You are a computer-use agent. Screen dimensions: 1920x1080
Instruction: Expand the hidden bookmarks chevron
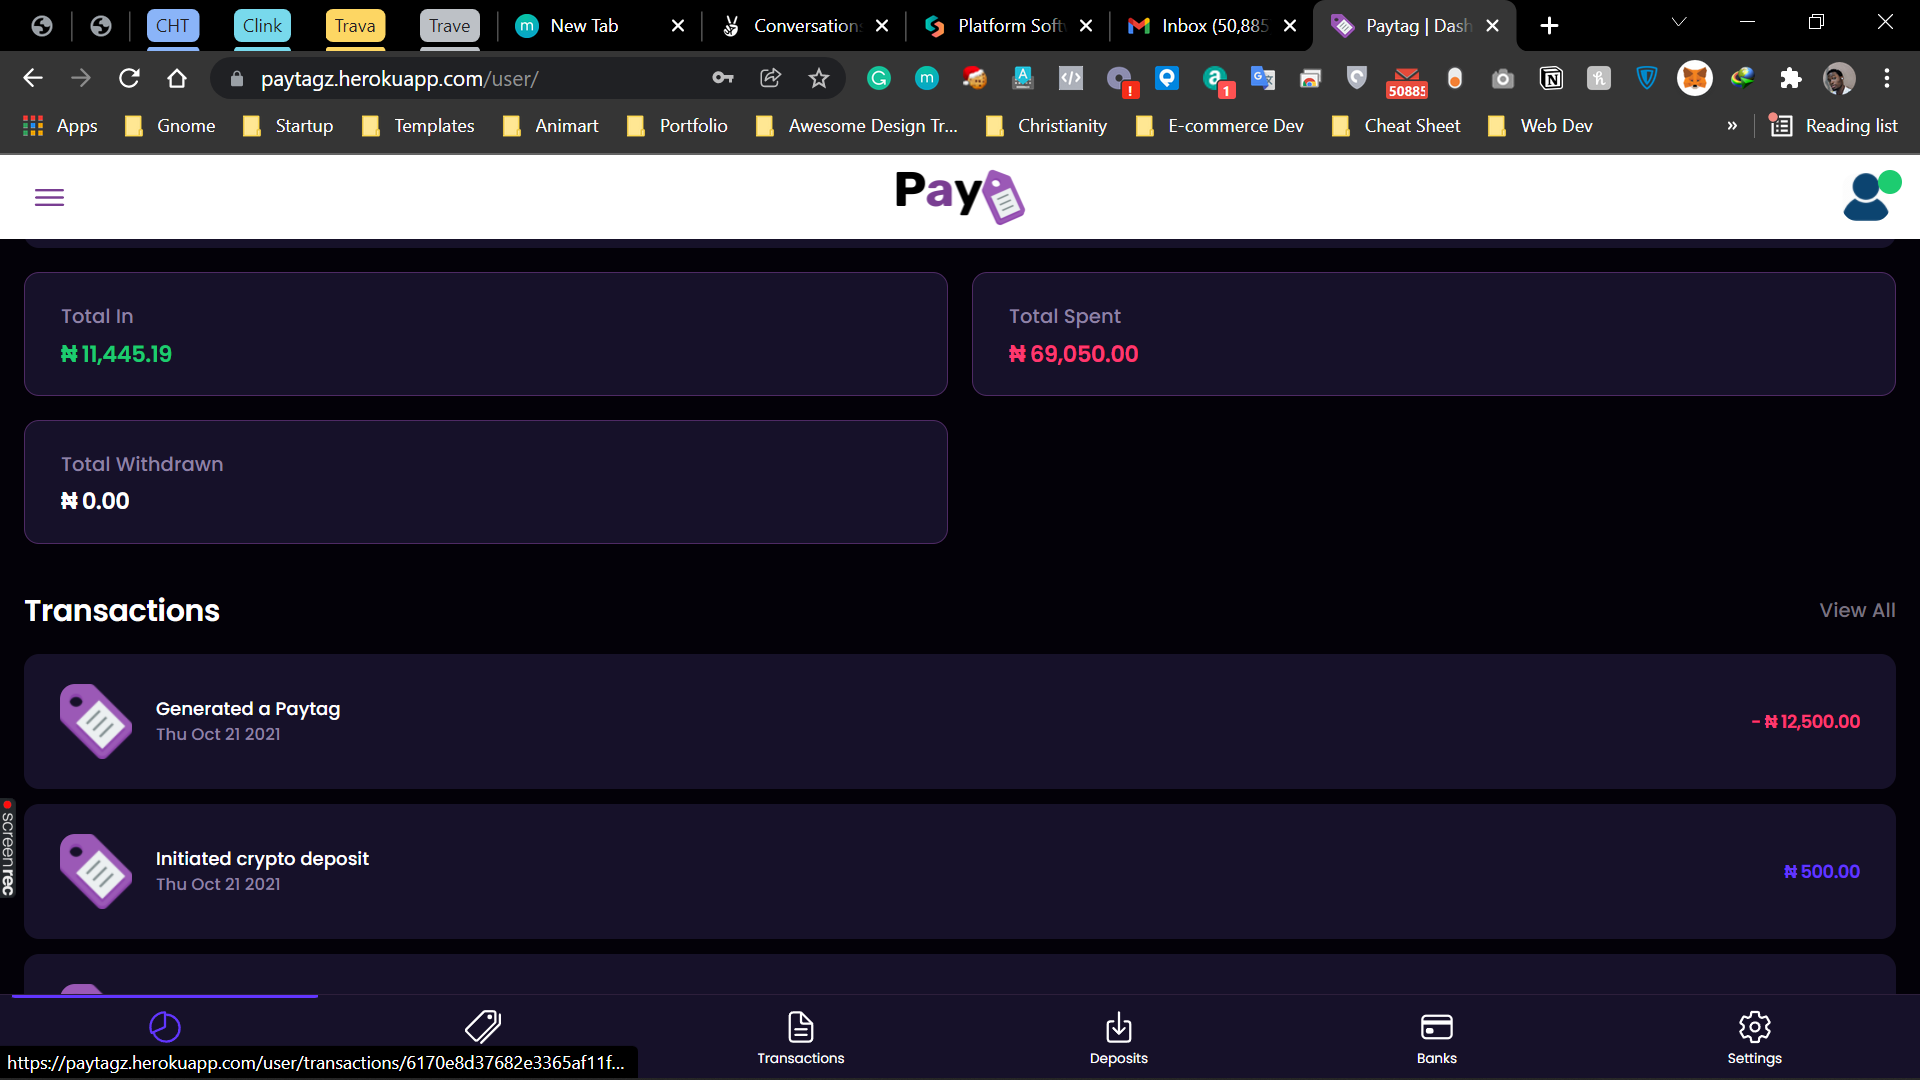tap(1732, 126)
